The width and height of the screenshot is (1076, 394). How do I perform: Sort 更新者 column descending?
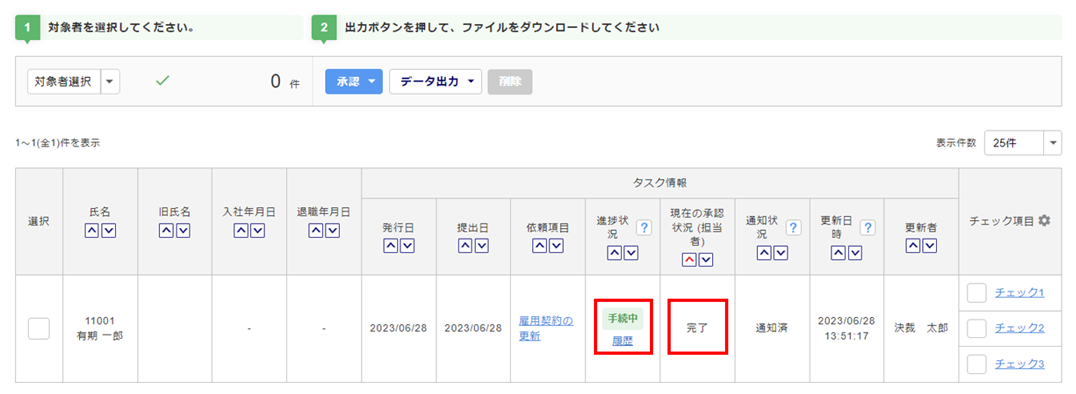click(930, 246)
